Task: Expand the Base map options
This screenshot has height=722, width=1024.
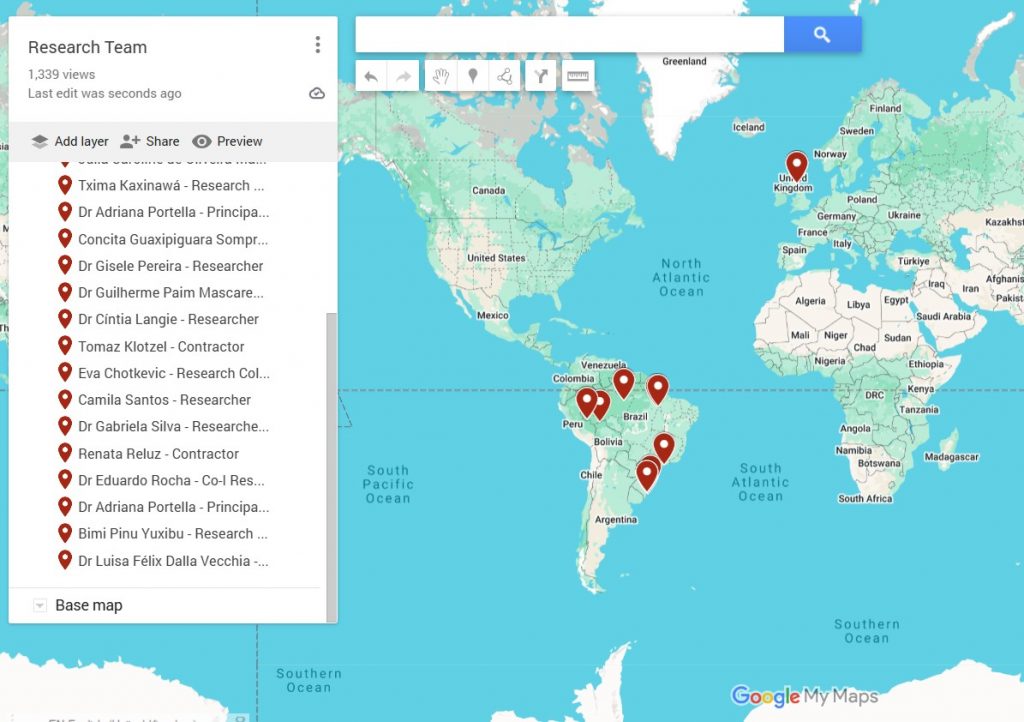Action: click(40, 605)
